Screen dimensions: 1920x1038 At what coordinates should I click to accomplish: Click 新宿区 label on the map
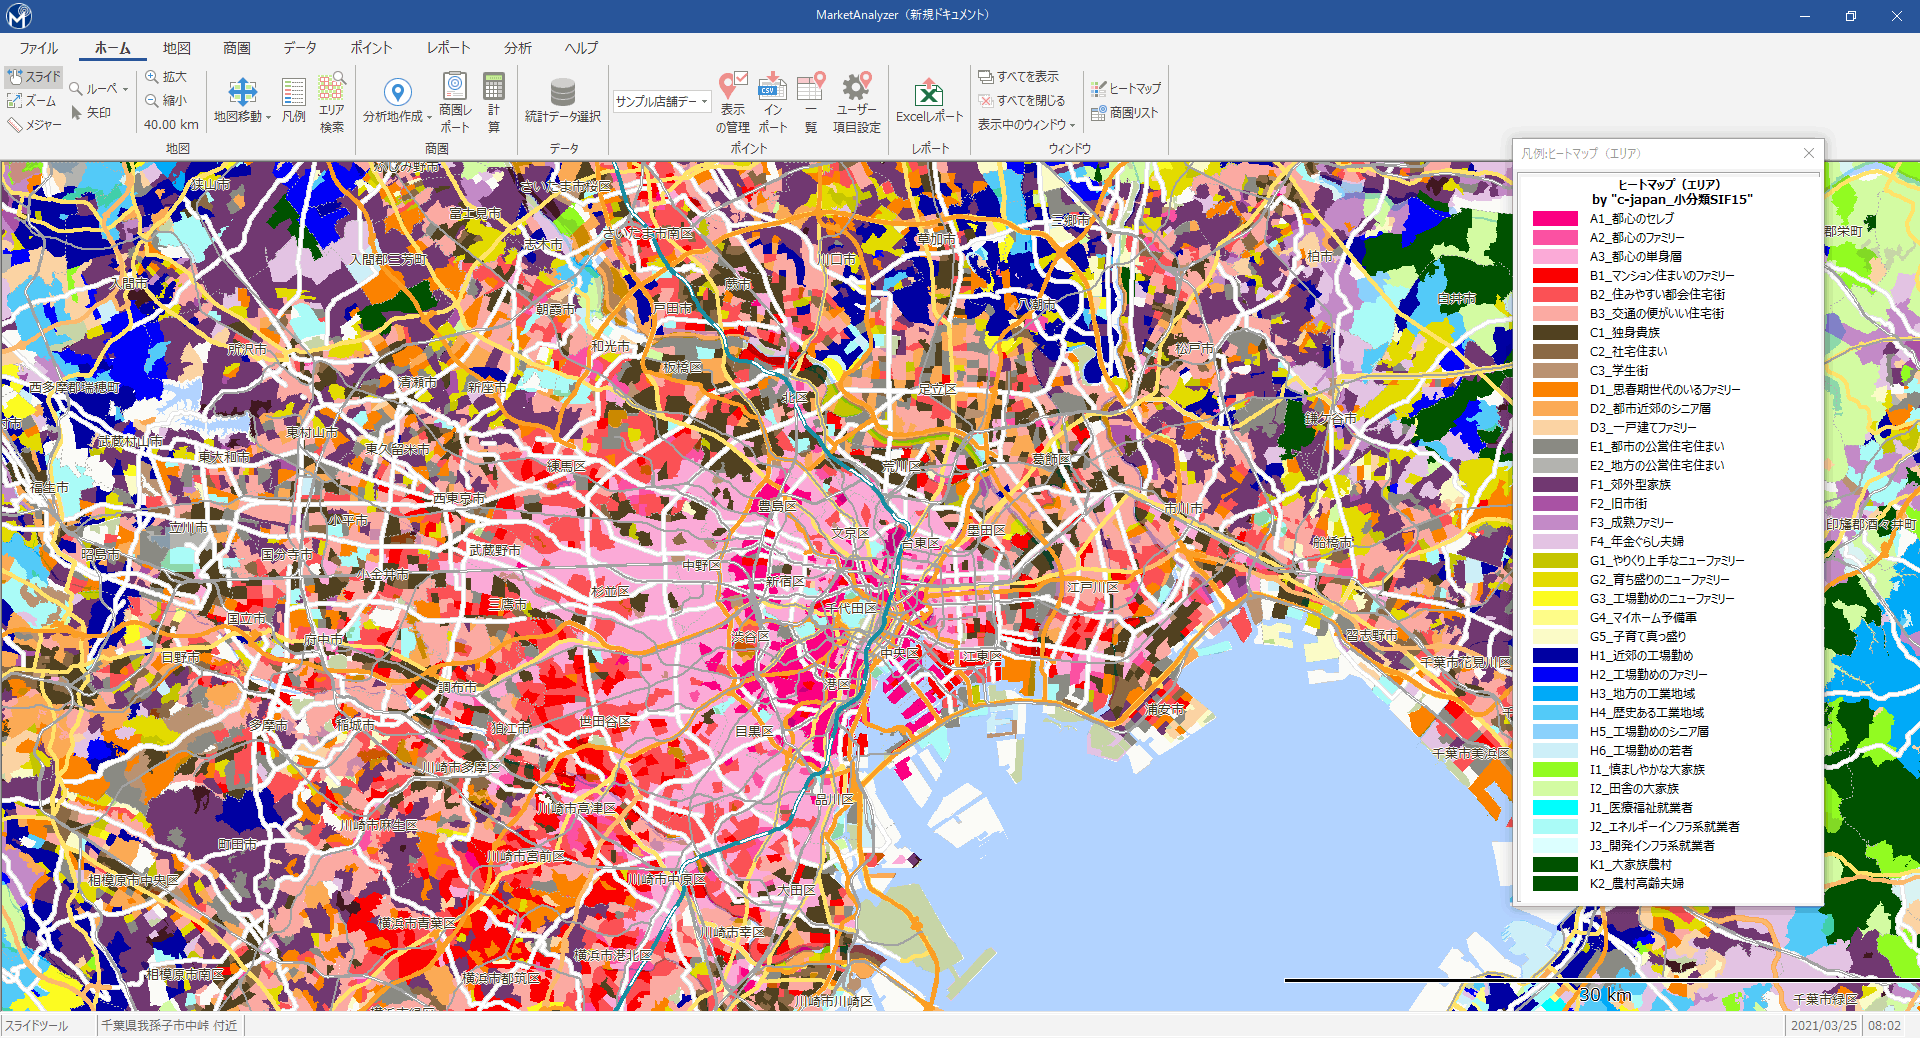(785, 581)
